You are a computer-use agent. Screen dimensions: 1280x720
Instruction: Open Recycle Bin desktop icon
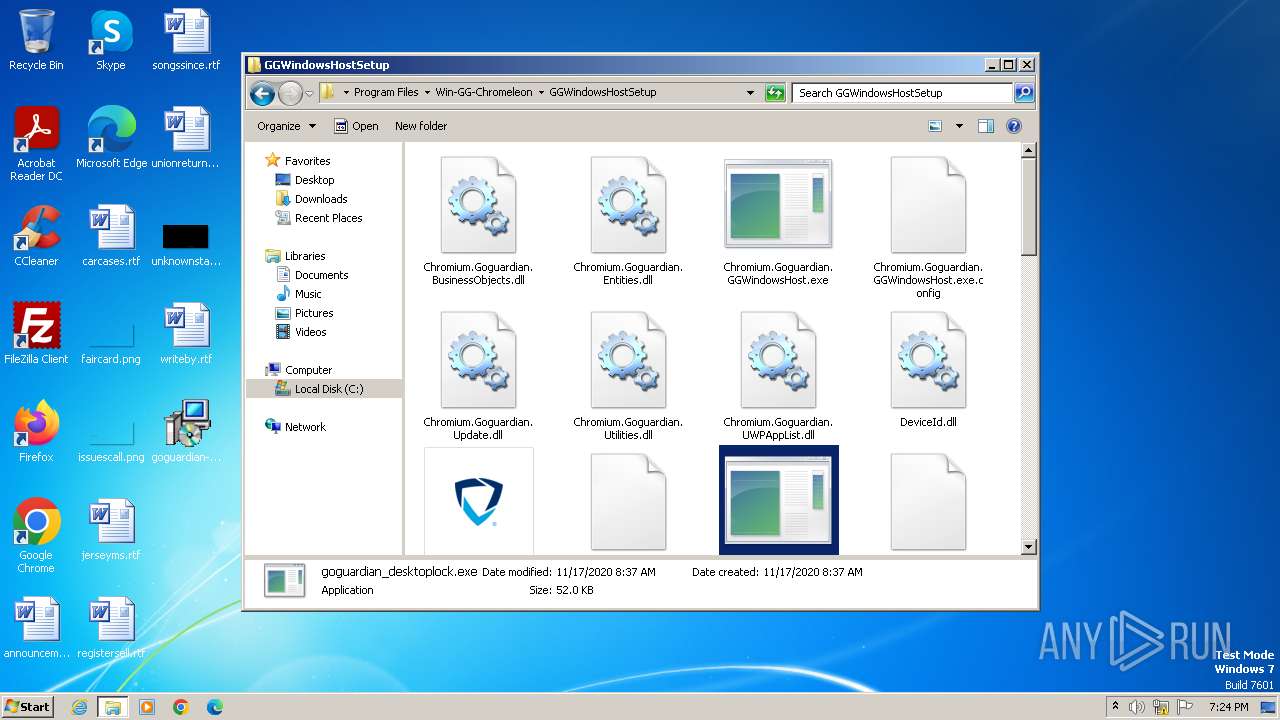click(x=36, y=40)
